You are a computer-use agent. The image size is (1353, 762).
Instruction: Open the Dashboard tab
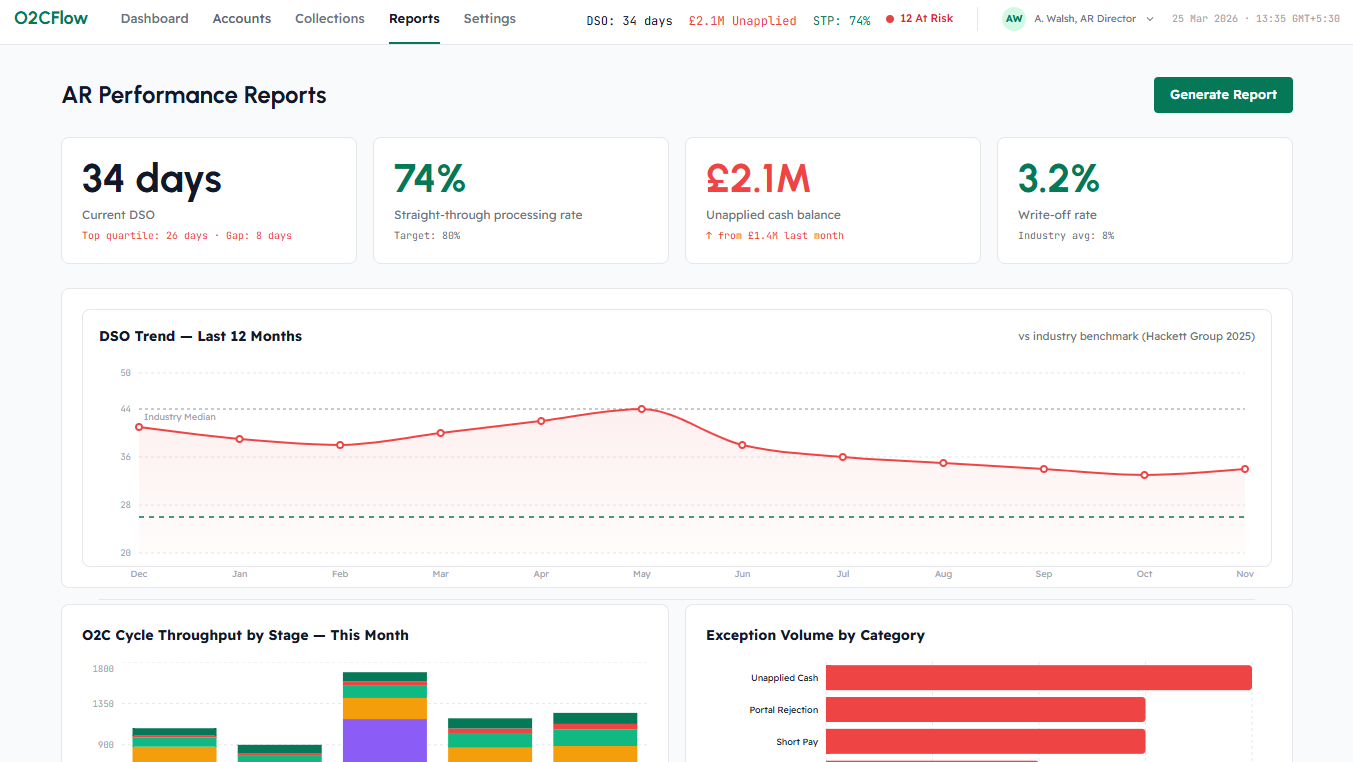[x=154, y=19]
